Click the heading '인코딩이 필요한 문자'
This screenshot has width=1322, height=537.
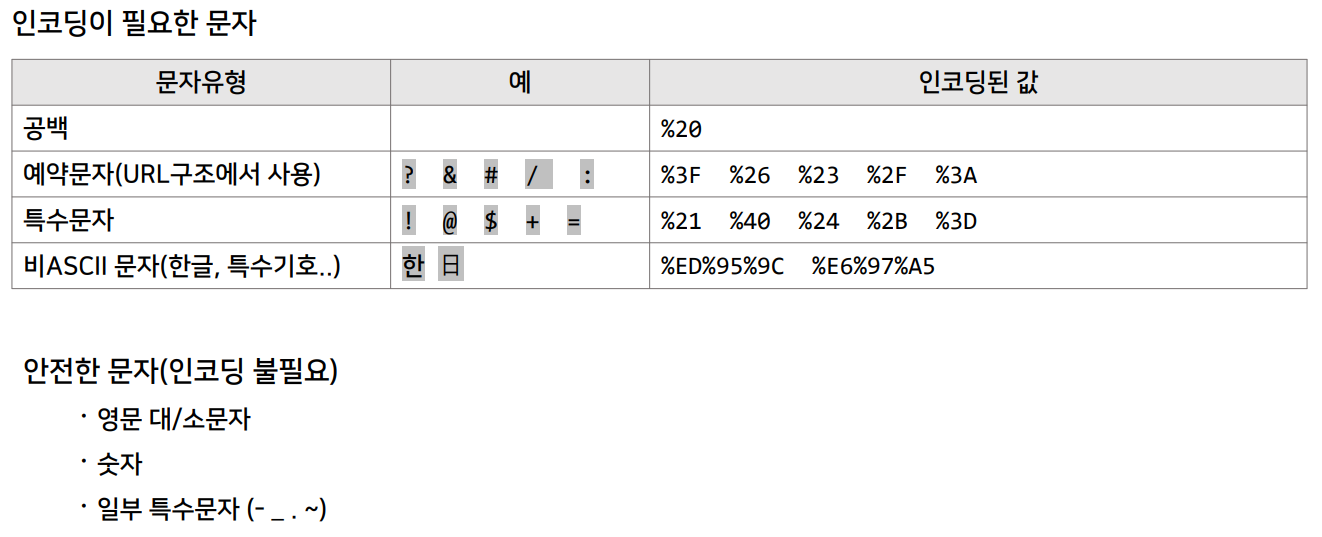[134, 23]
